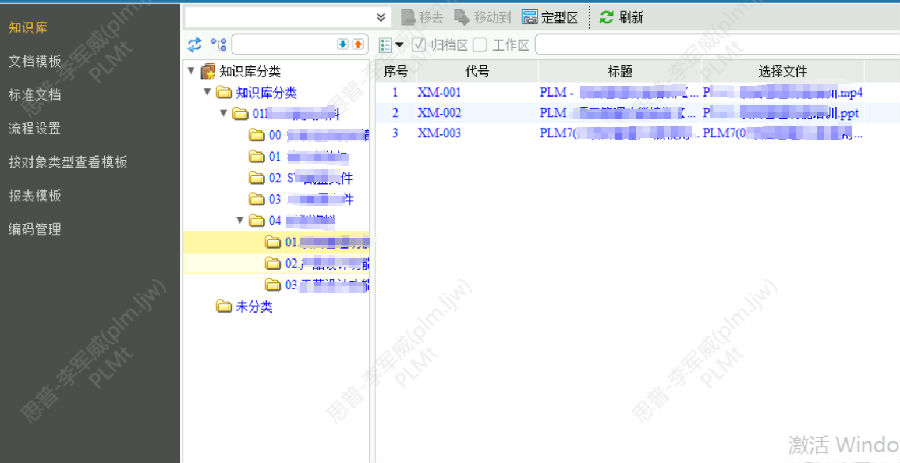The image size is (900, 463).
Task: Select the 02 S tree folder
Action: [x=311, y=178]
